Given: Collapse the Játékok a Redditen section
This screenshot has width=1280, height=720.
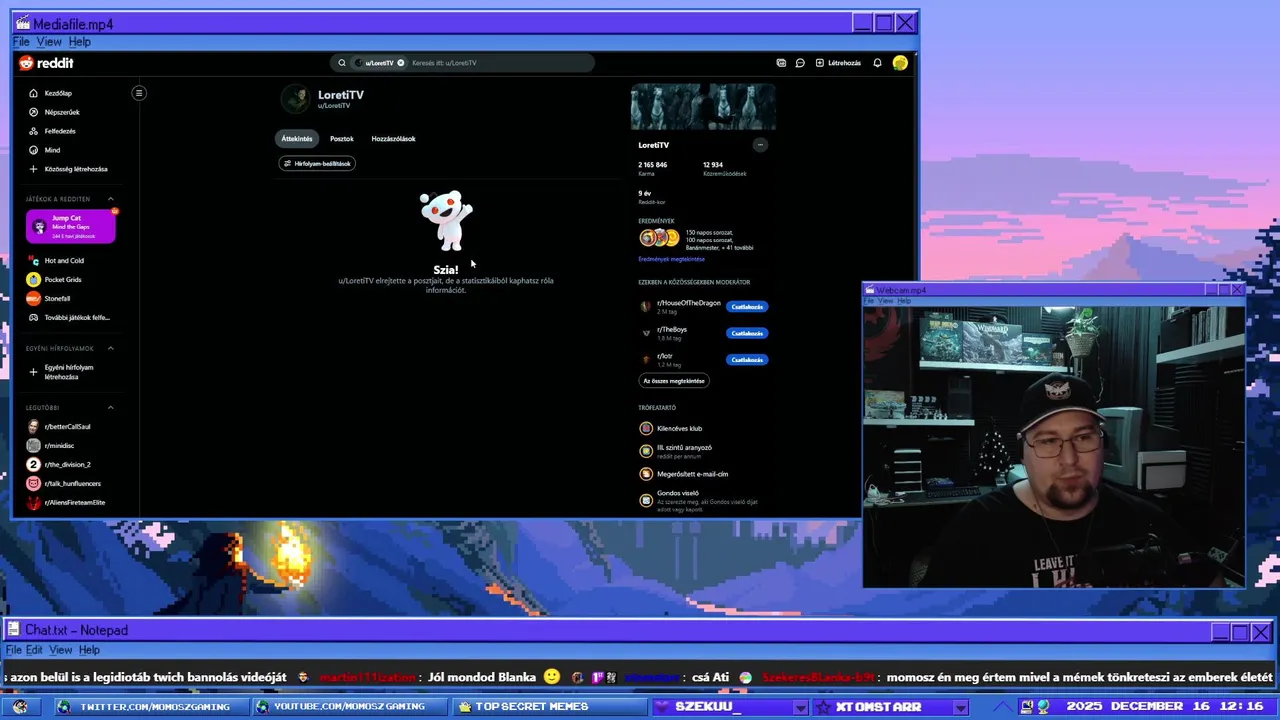Looking at the screenshot, I should point(111,199).
